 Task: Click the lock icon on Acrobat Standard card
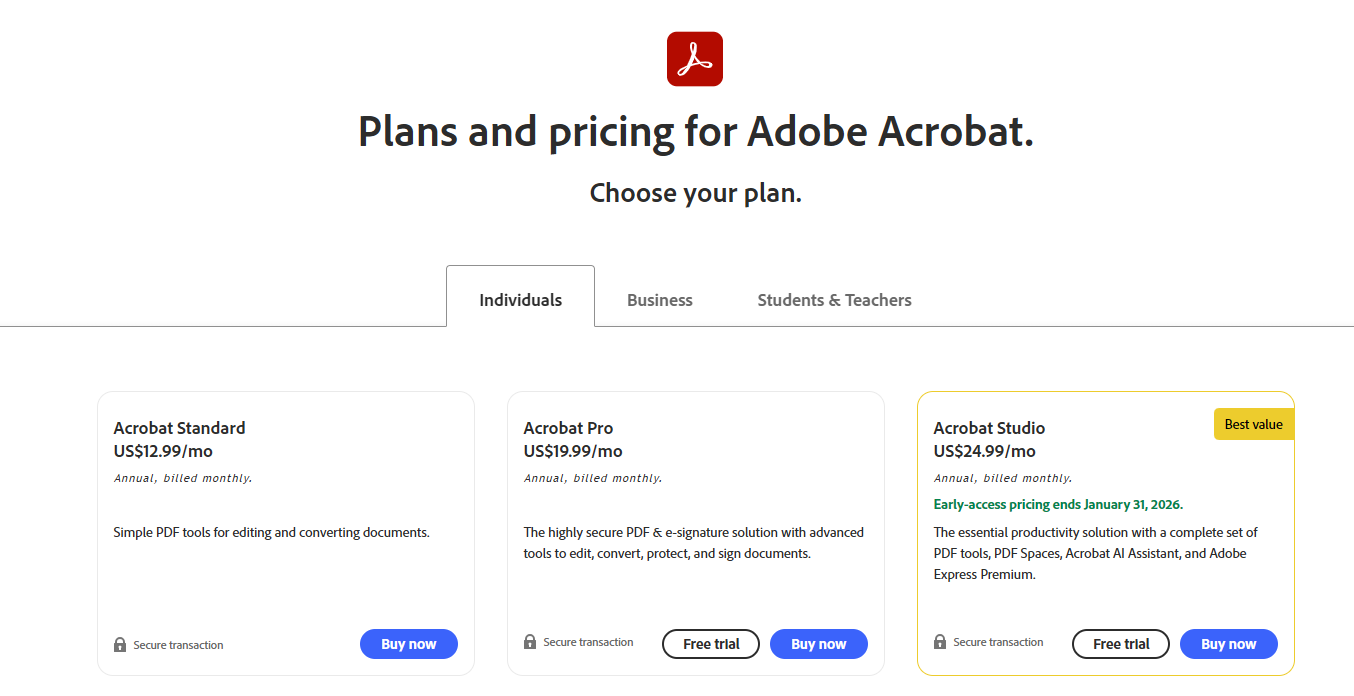120,644
